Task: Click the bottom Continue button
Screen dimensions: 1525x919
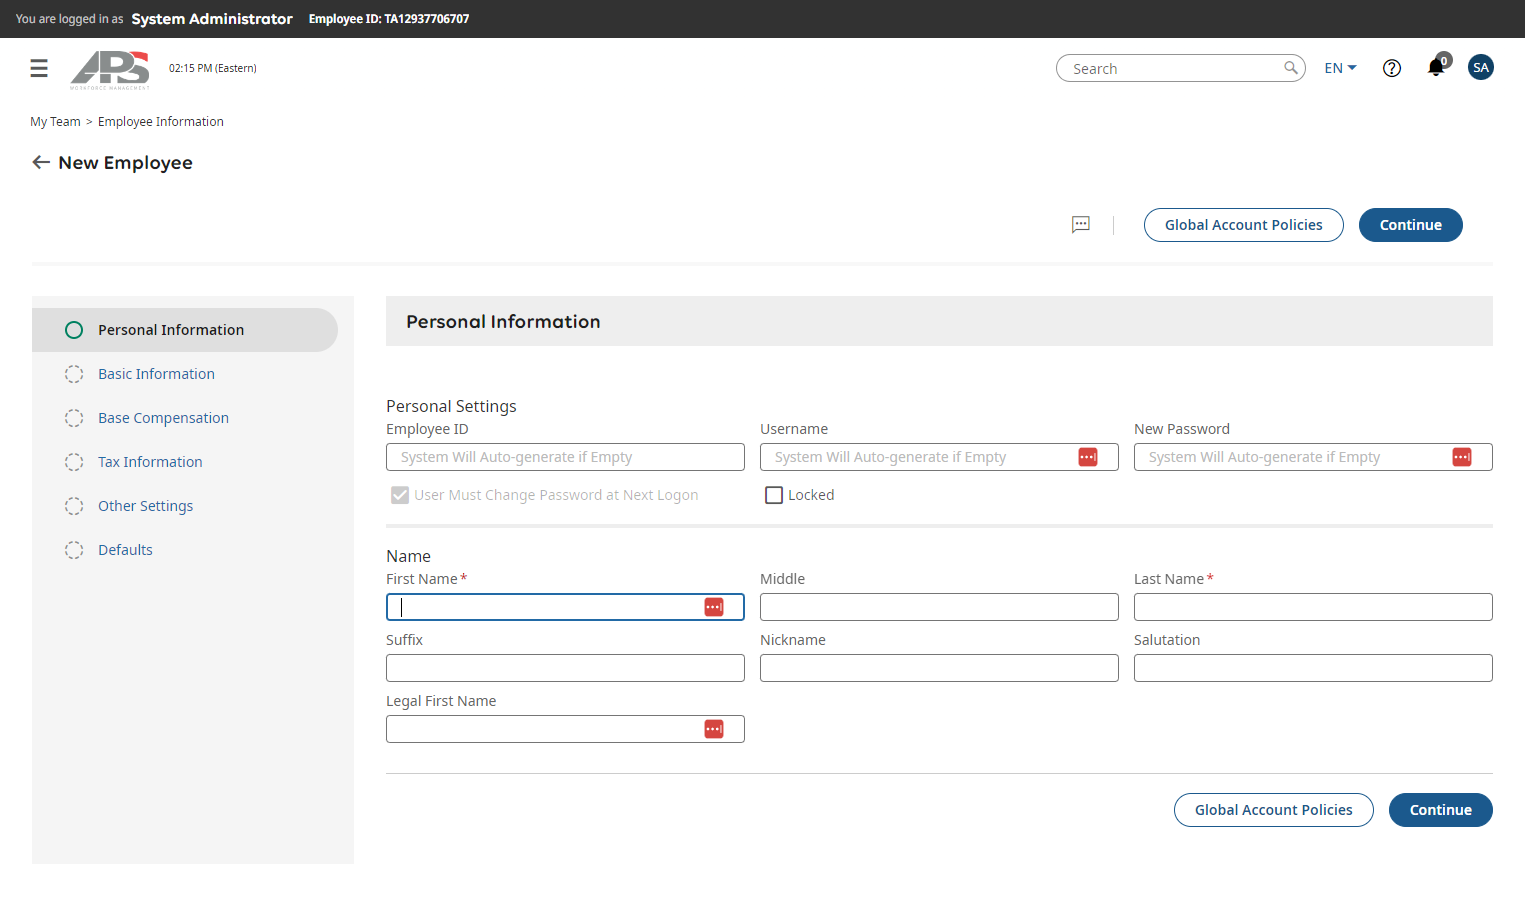Action: click(x=1440, y=810)
